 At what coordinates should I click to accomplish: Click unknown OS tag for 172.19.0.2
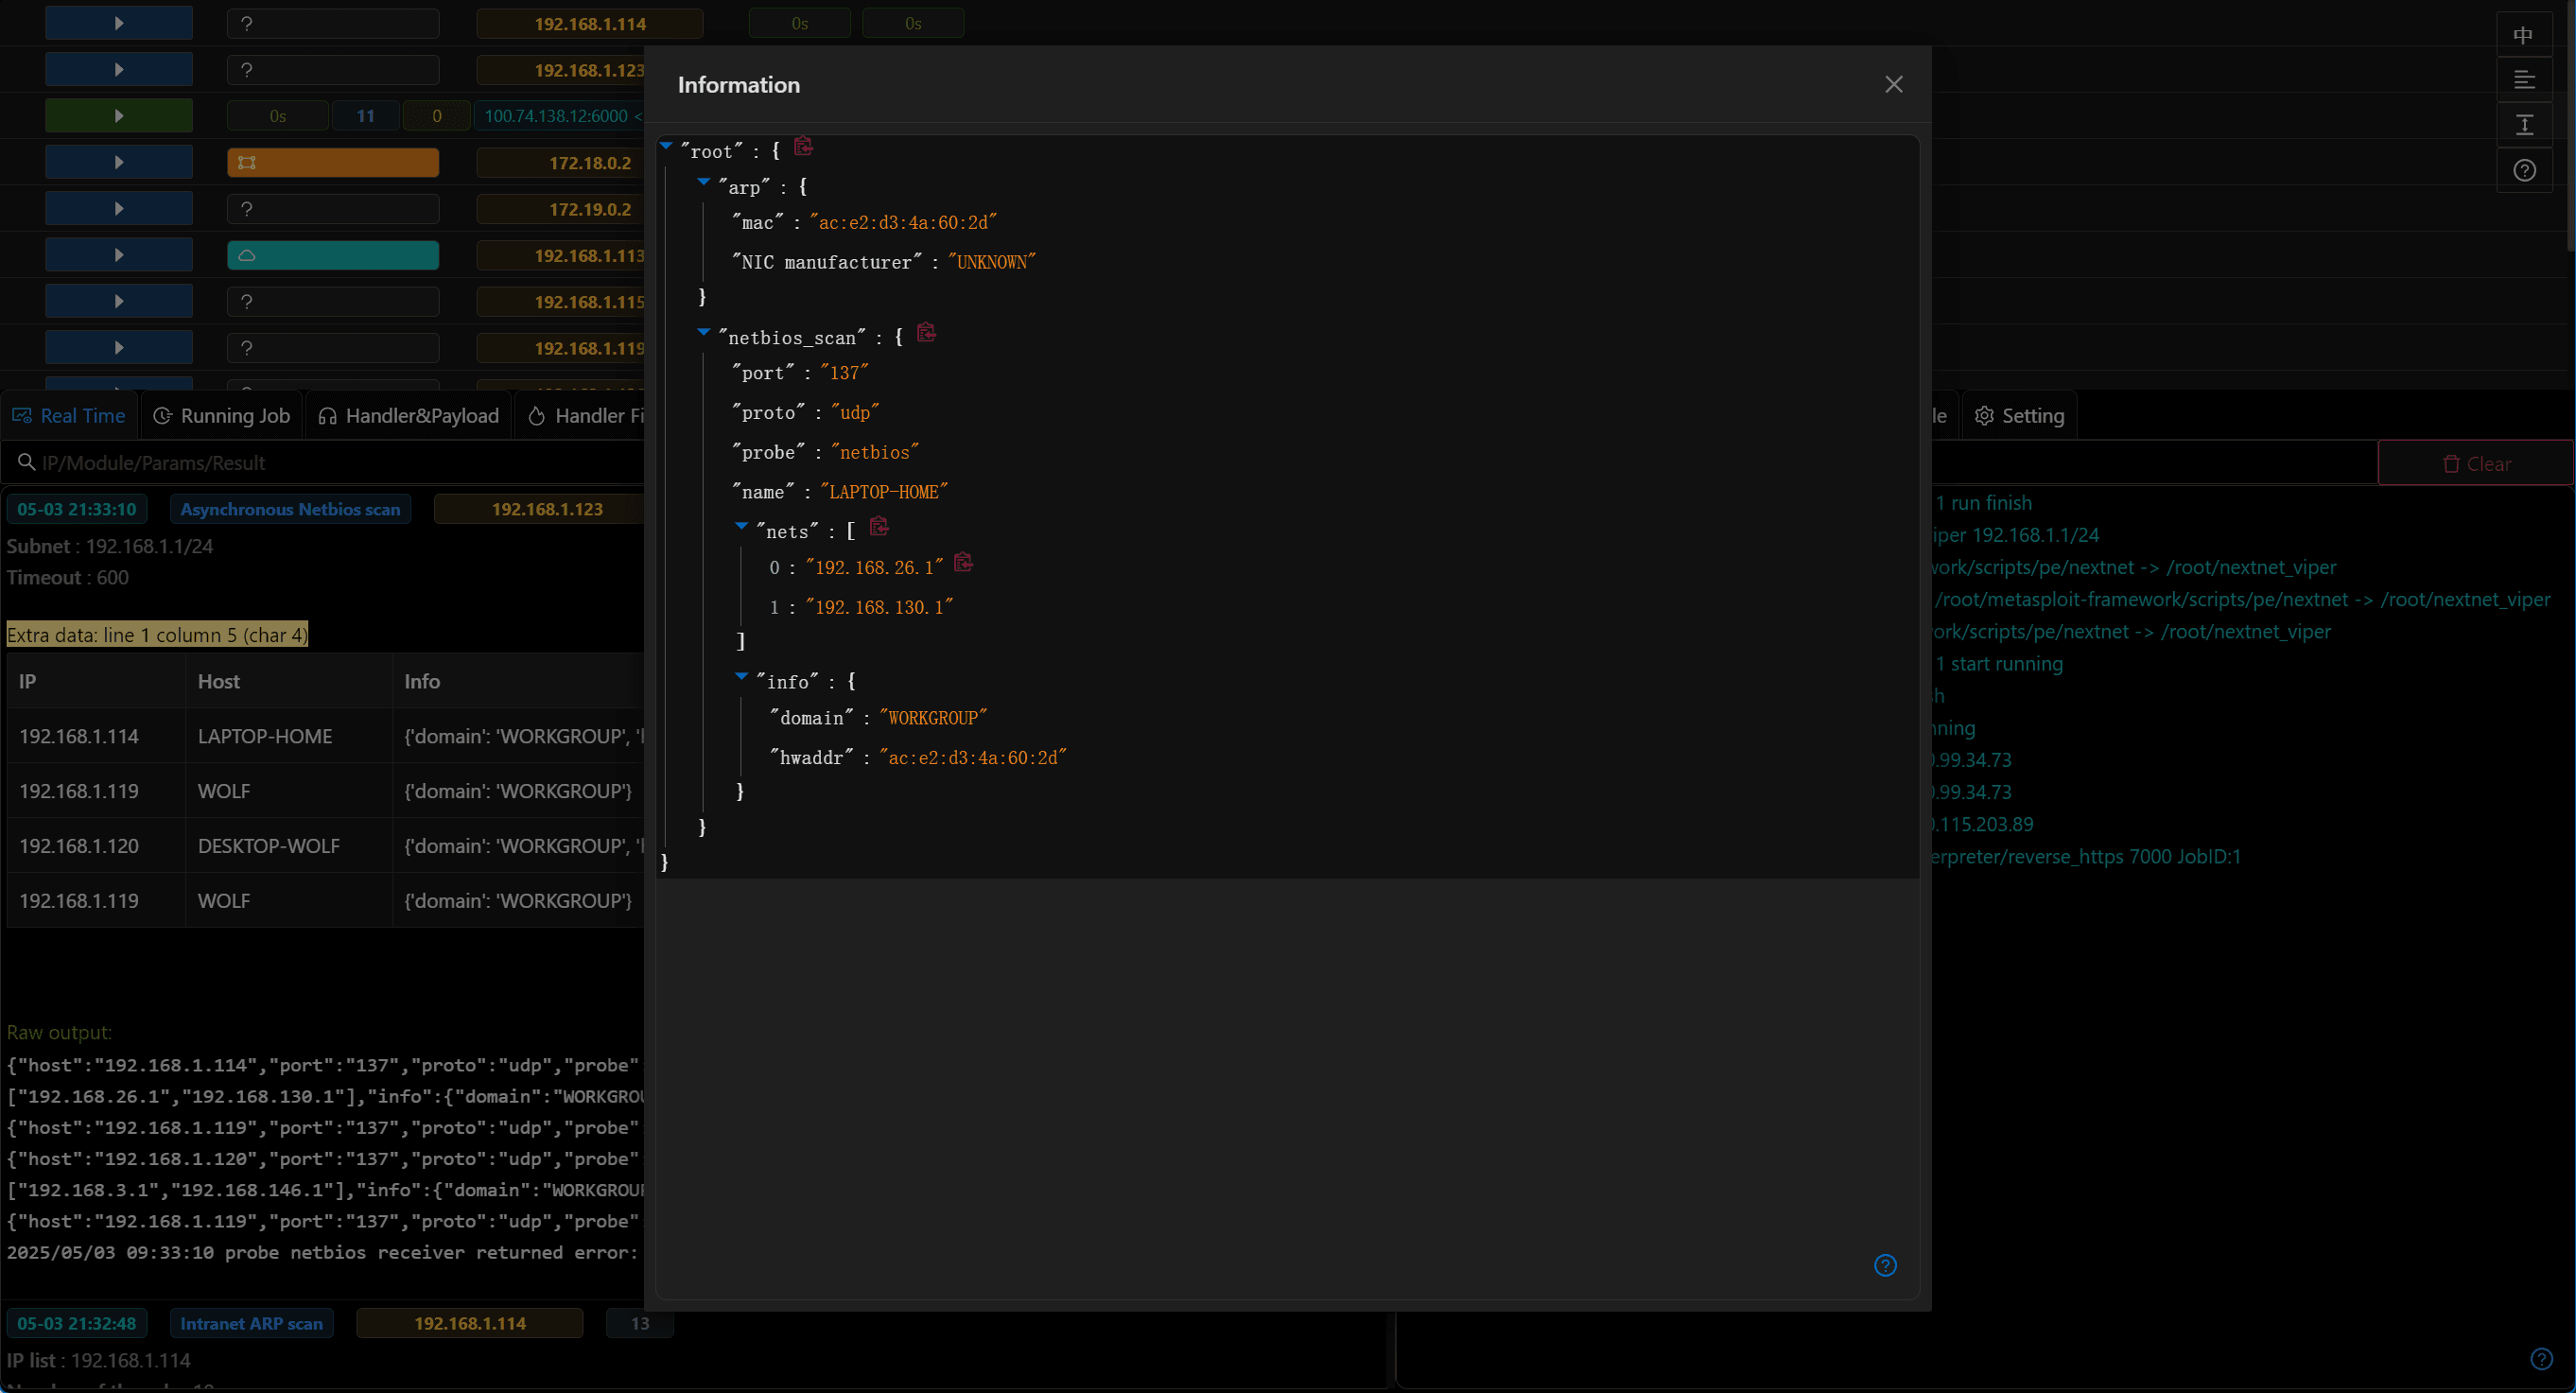333,209
